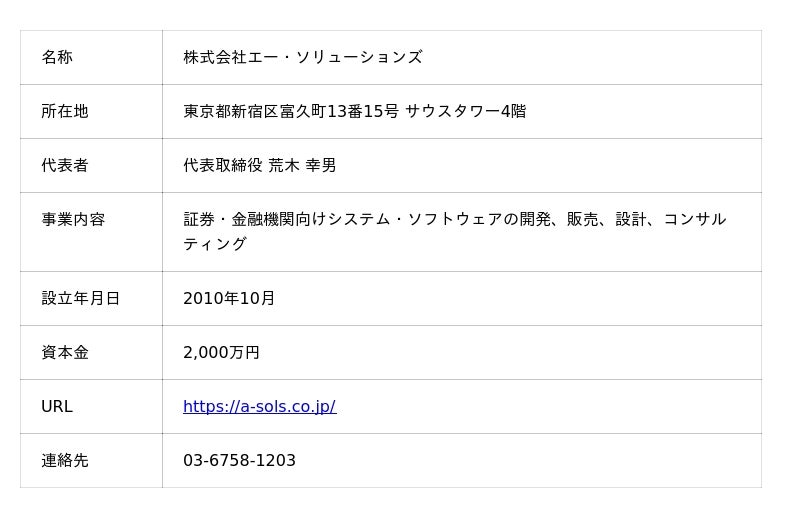Click the 代表者 row label
Viewport: 800px width, 518px height.
65,166
